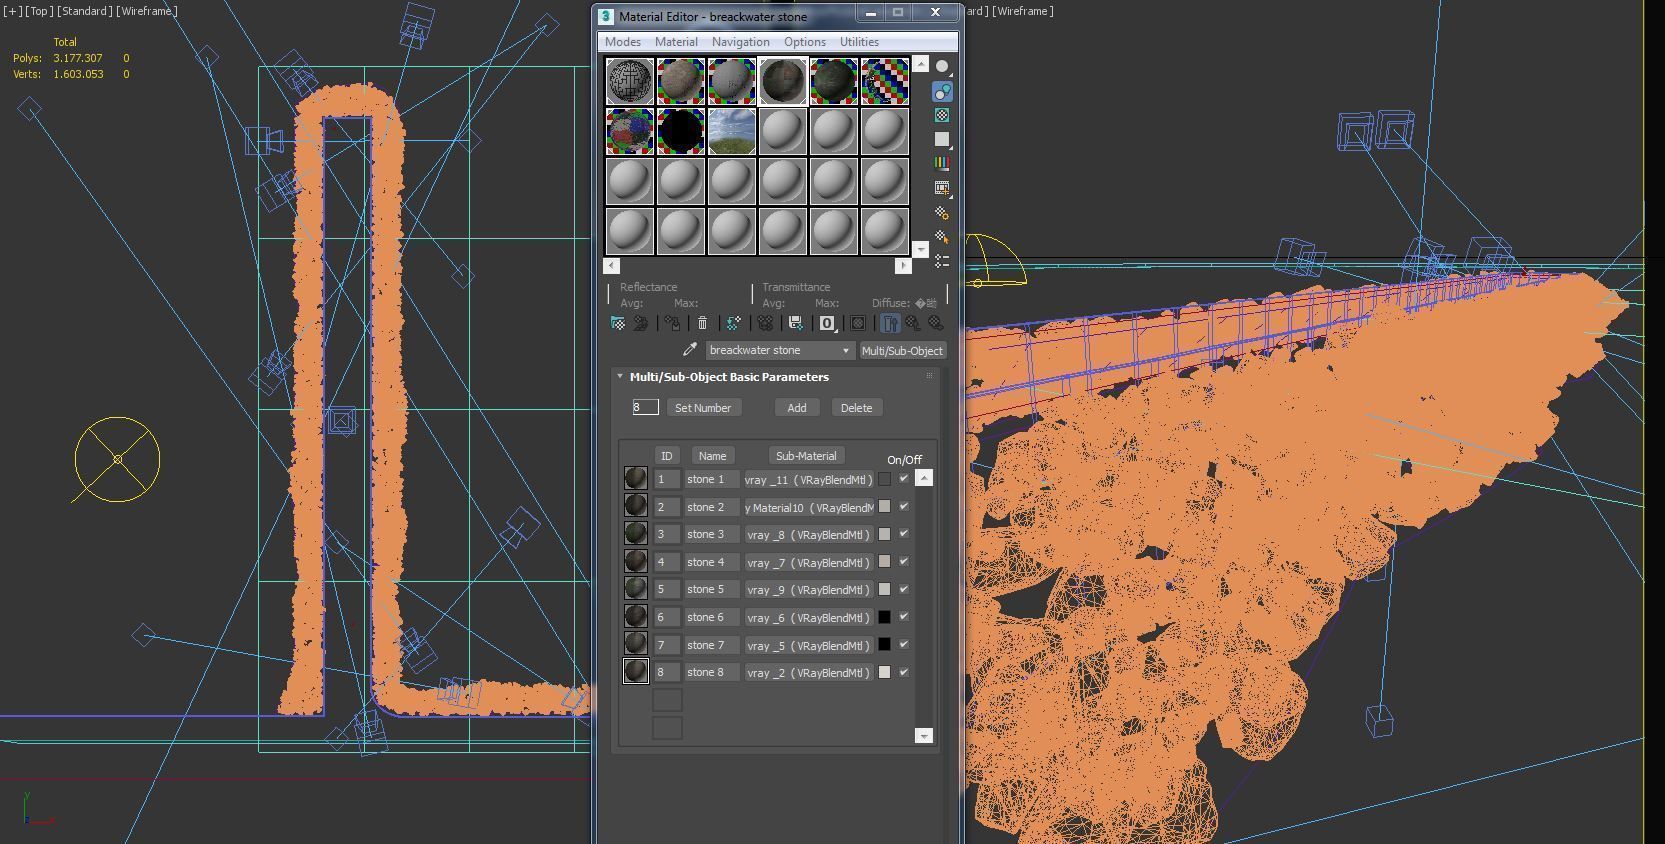Image resolution: width=1665 pixels, height=844 pixels.
Task: Open sub-material vray _11 VRayBlendMtl
Action: (809, 480)
